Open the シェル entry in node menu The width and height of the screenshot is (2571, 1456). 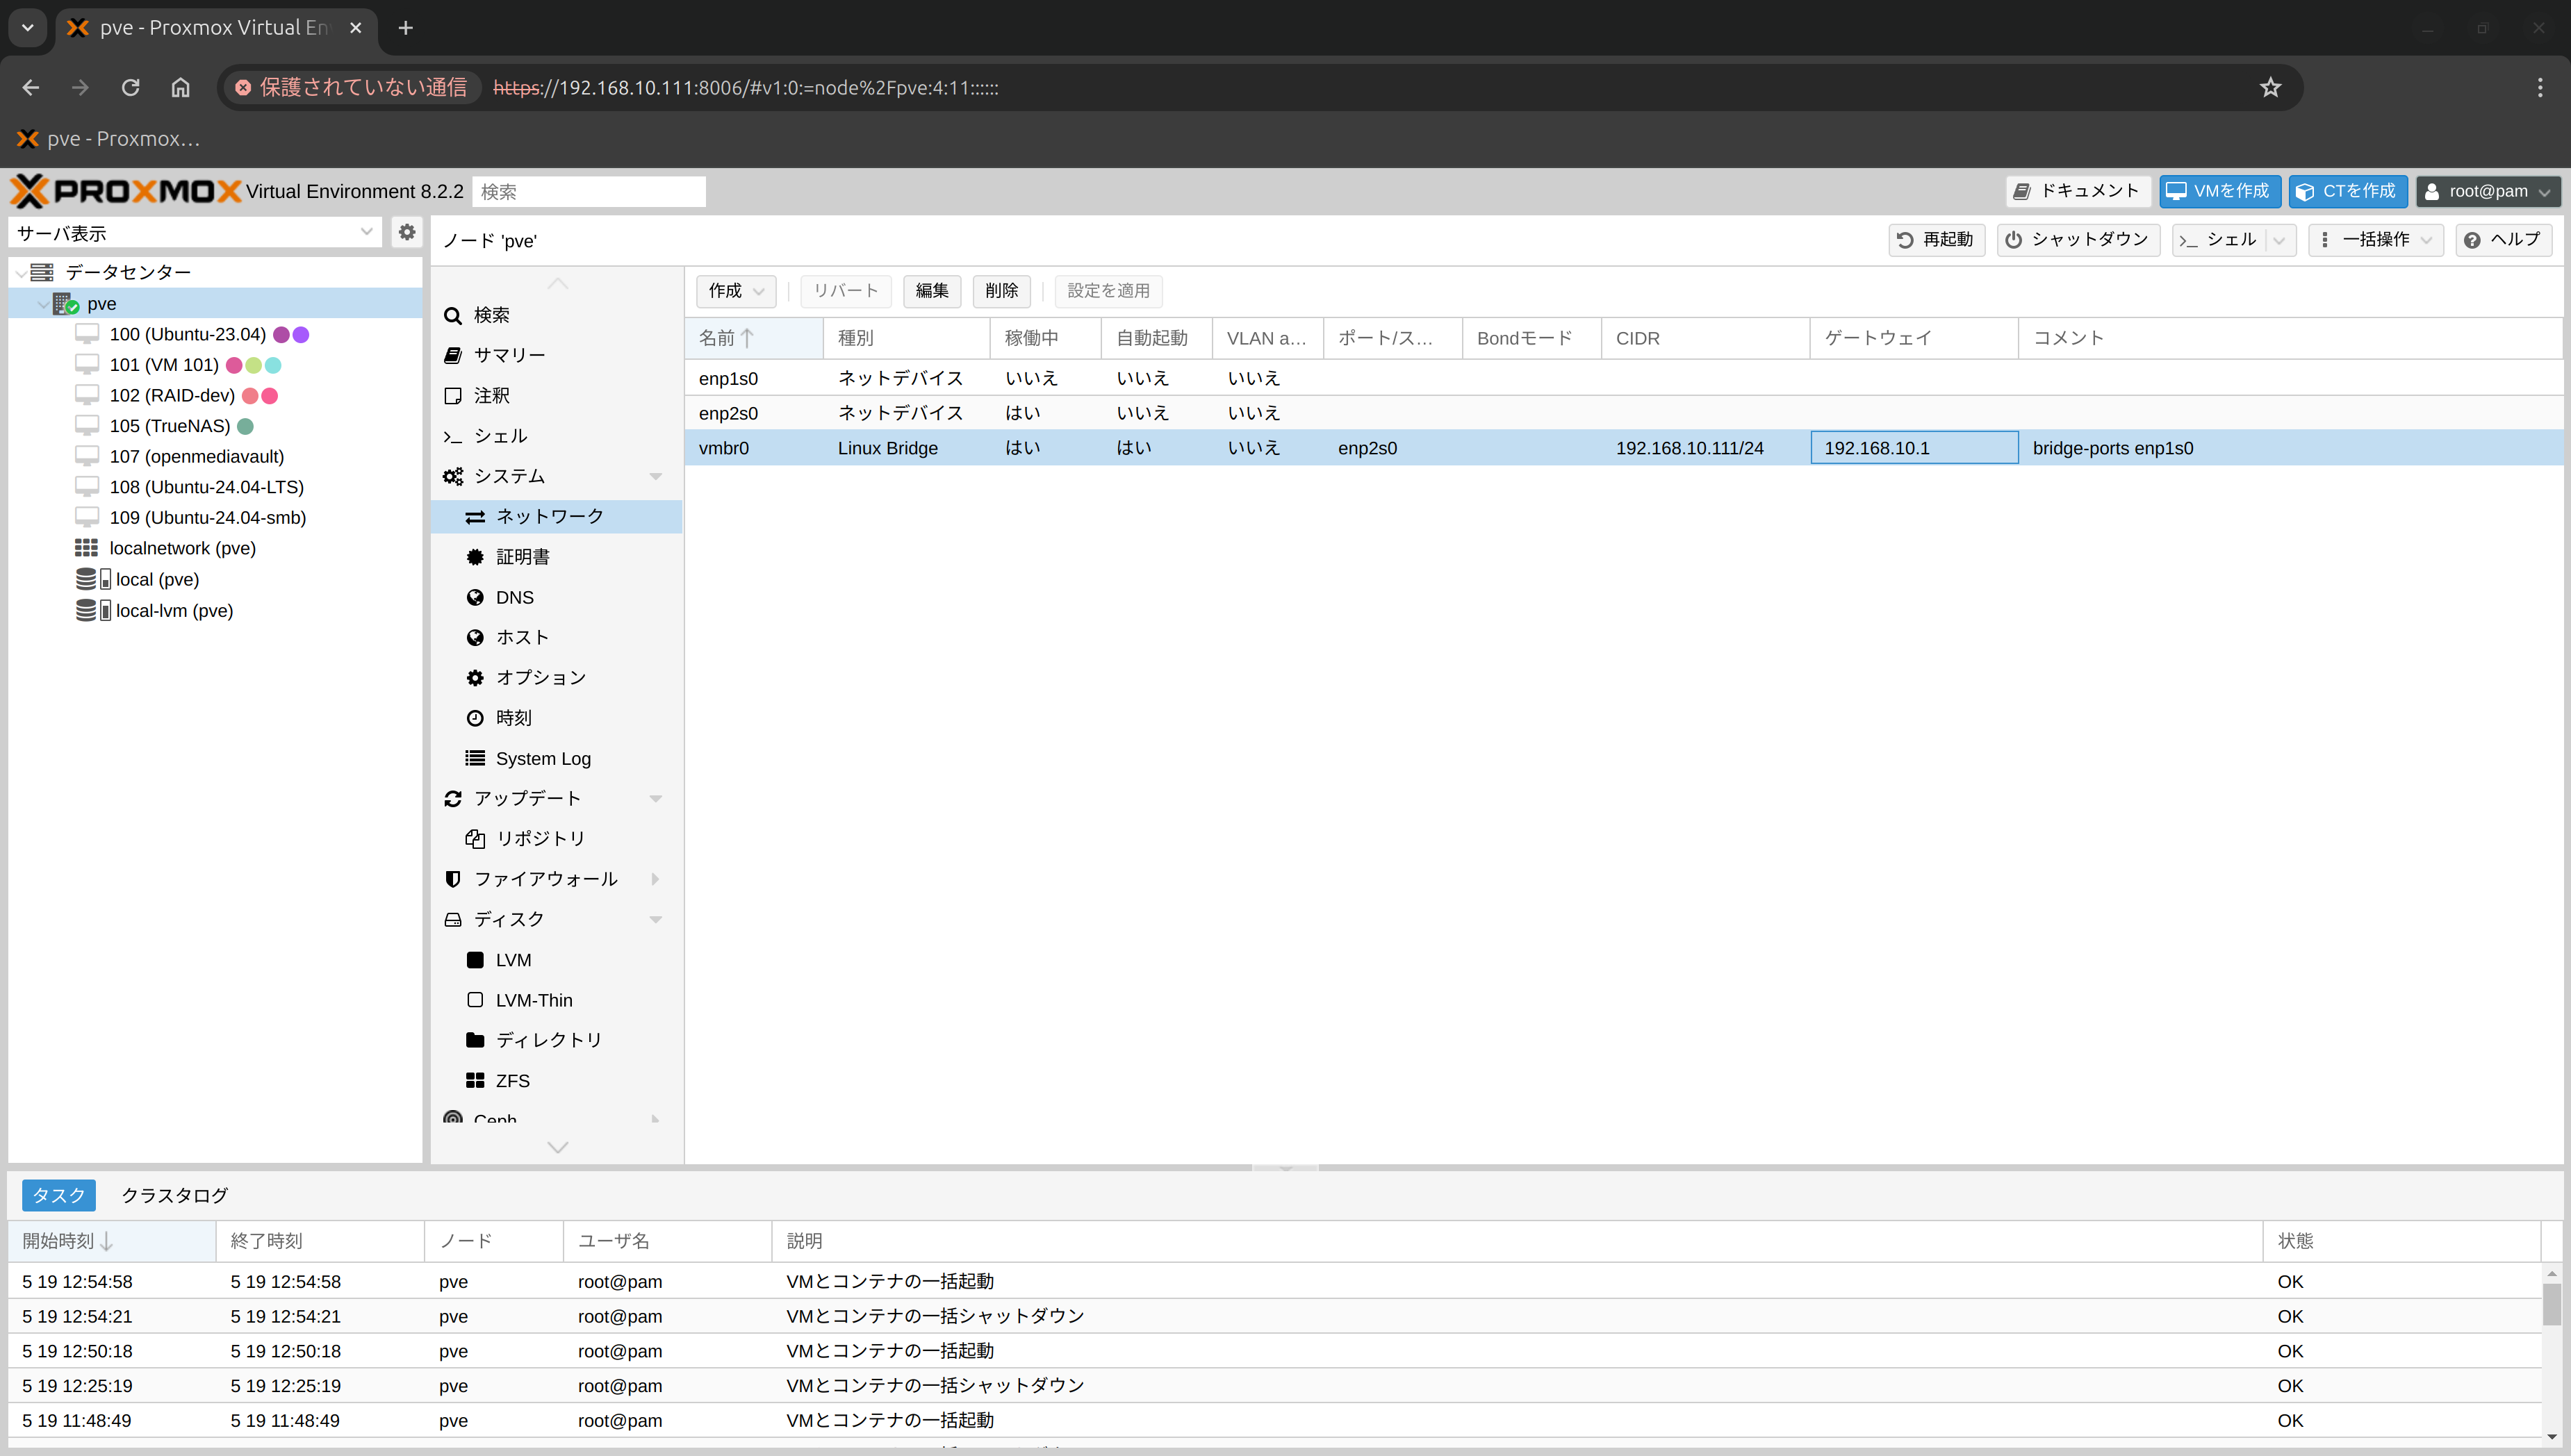click(x=500, y=436)
